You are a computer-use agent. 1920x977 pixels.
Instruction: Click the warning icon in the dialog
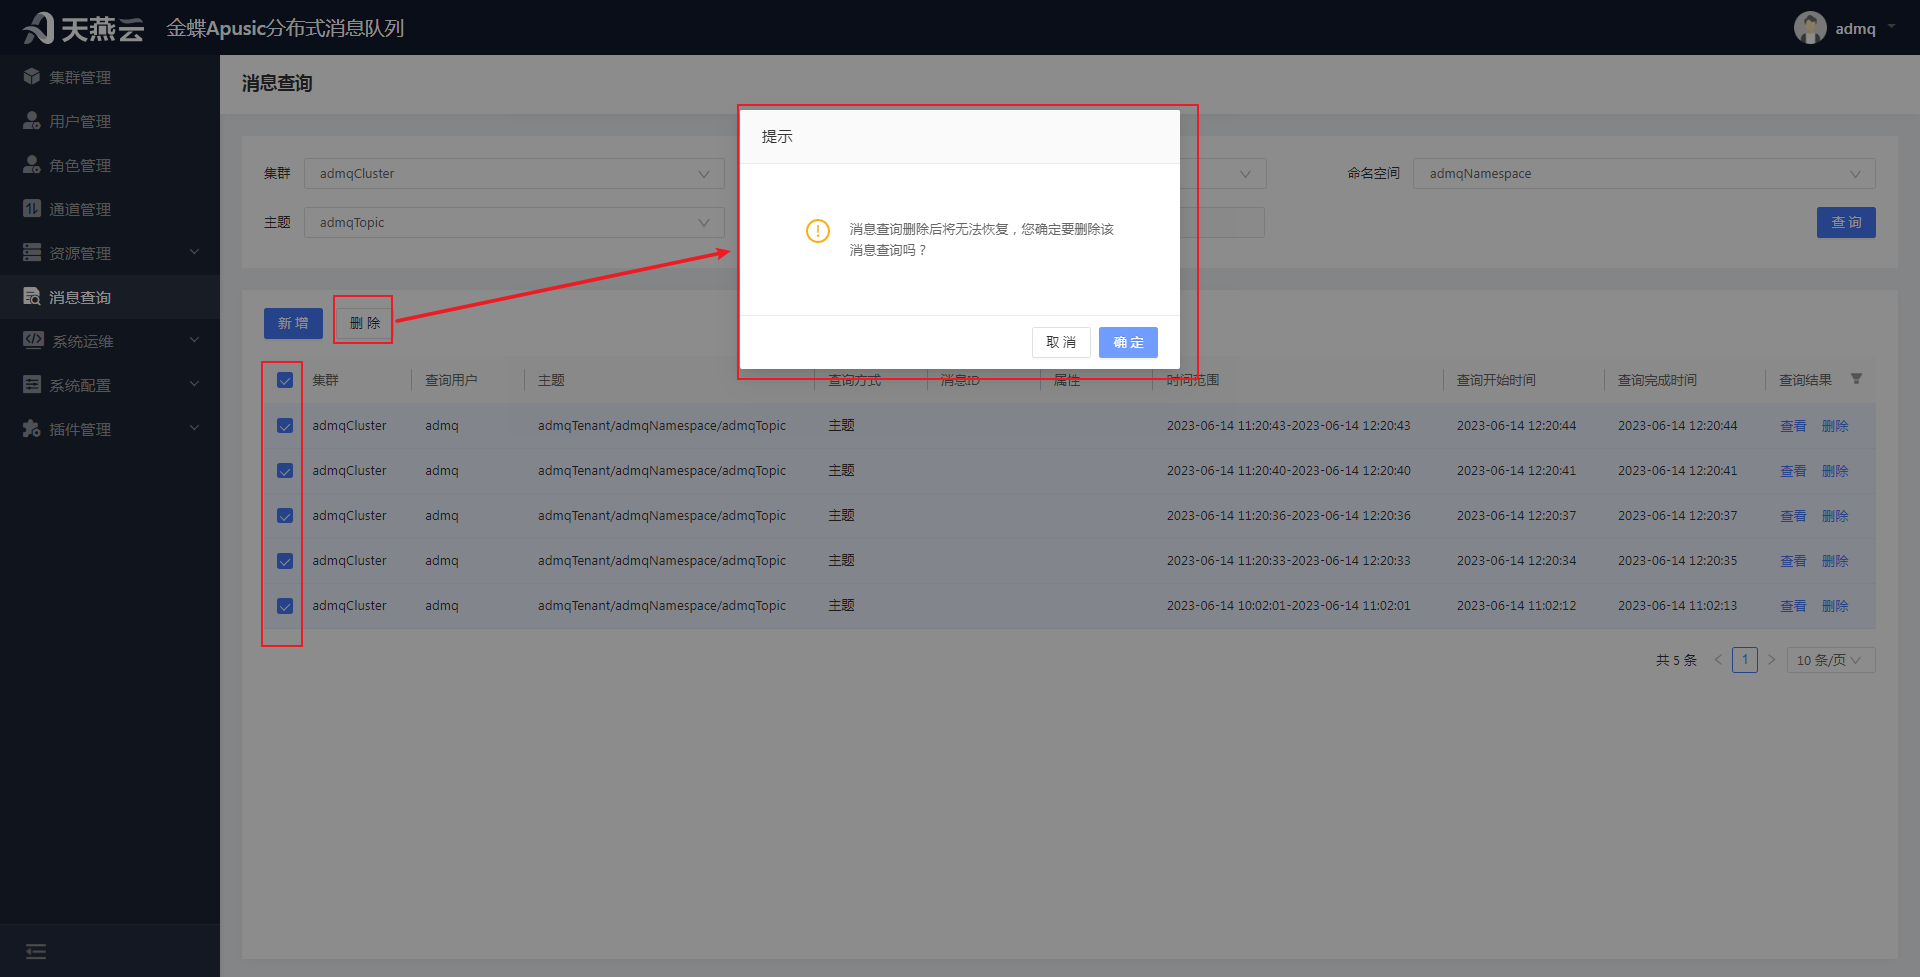[818, 231]
